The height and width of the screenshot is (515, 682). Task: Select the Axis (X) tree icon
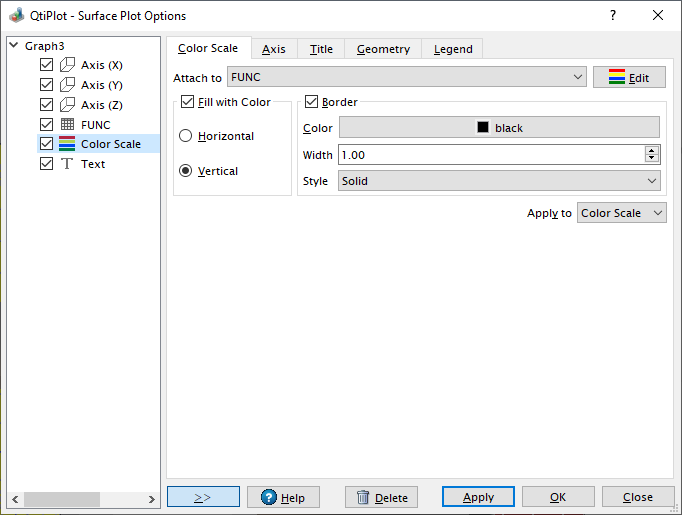pyautogui.click(x=67, y=65)
